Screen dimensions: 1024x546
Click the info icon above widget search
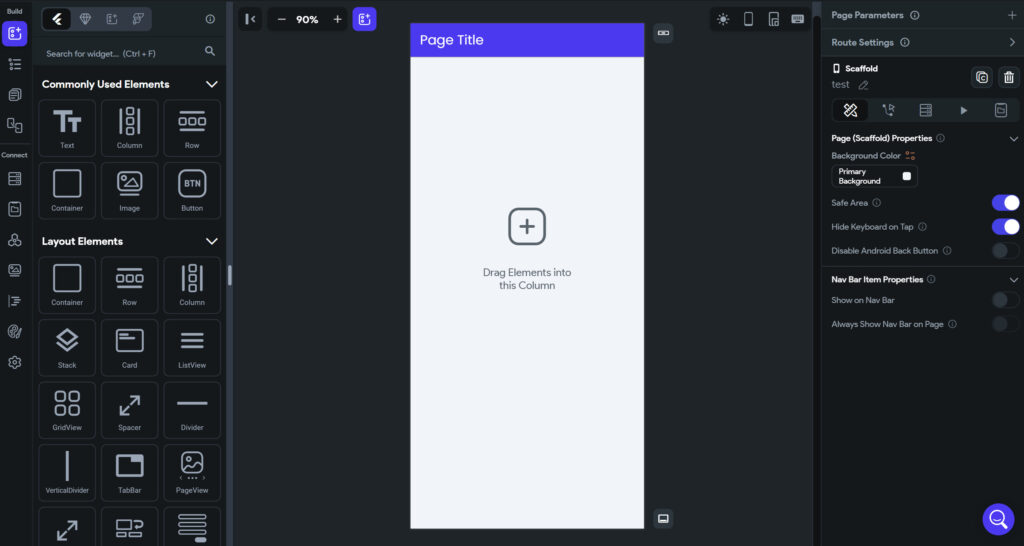click(210, 19)
